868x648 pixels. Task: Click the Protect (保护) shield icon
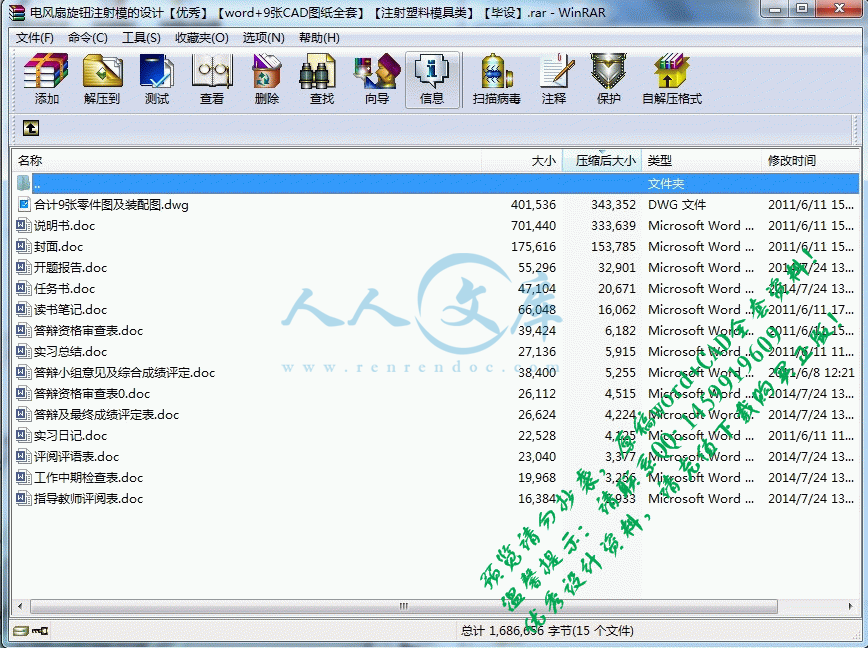point(608,79)
